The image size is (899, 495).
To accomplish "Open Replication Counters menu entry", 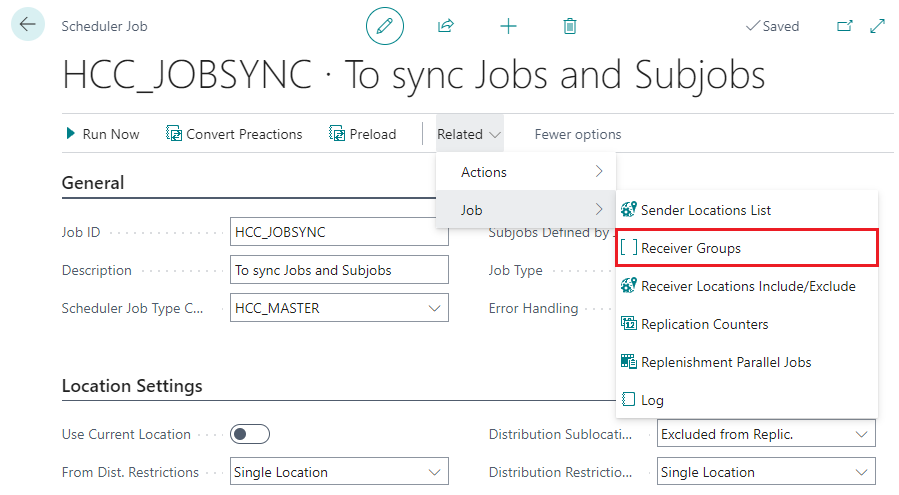I will [704, 324].
